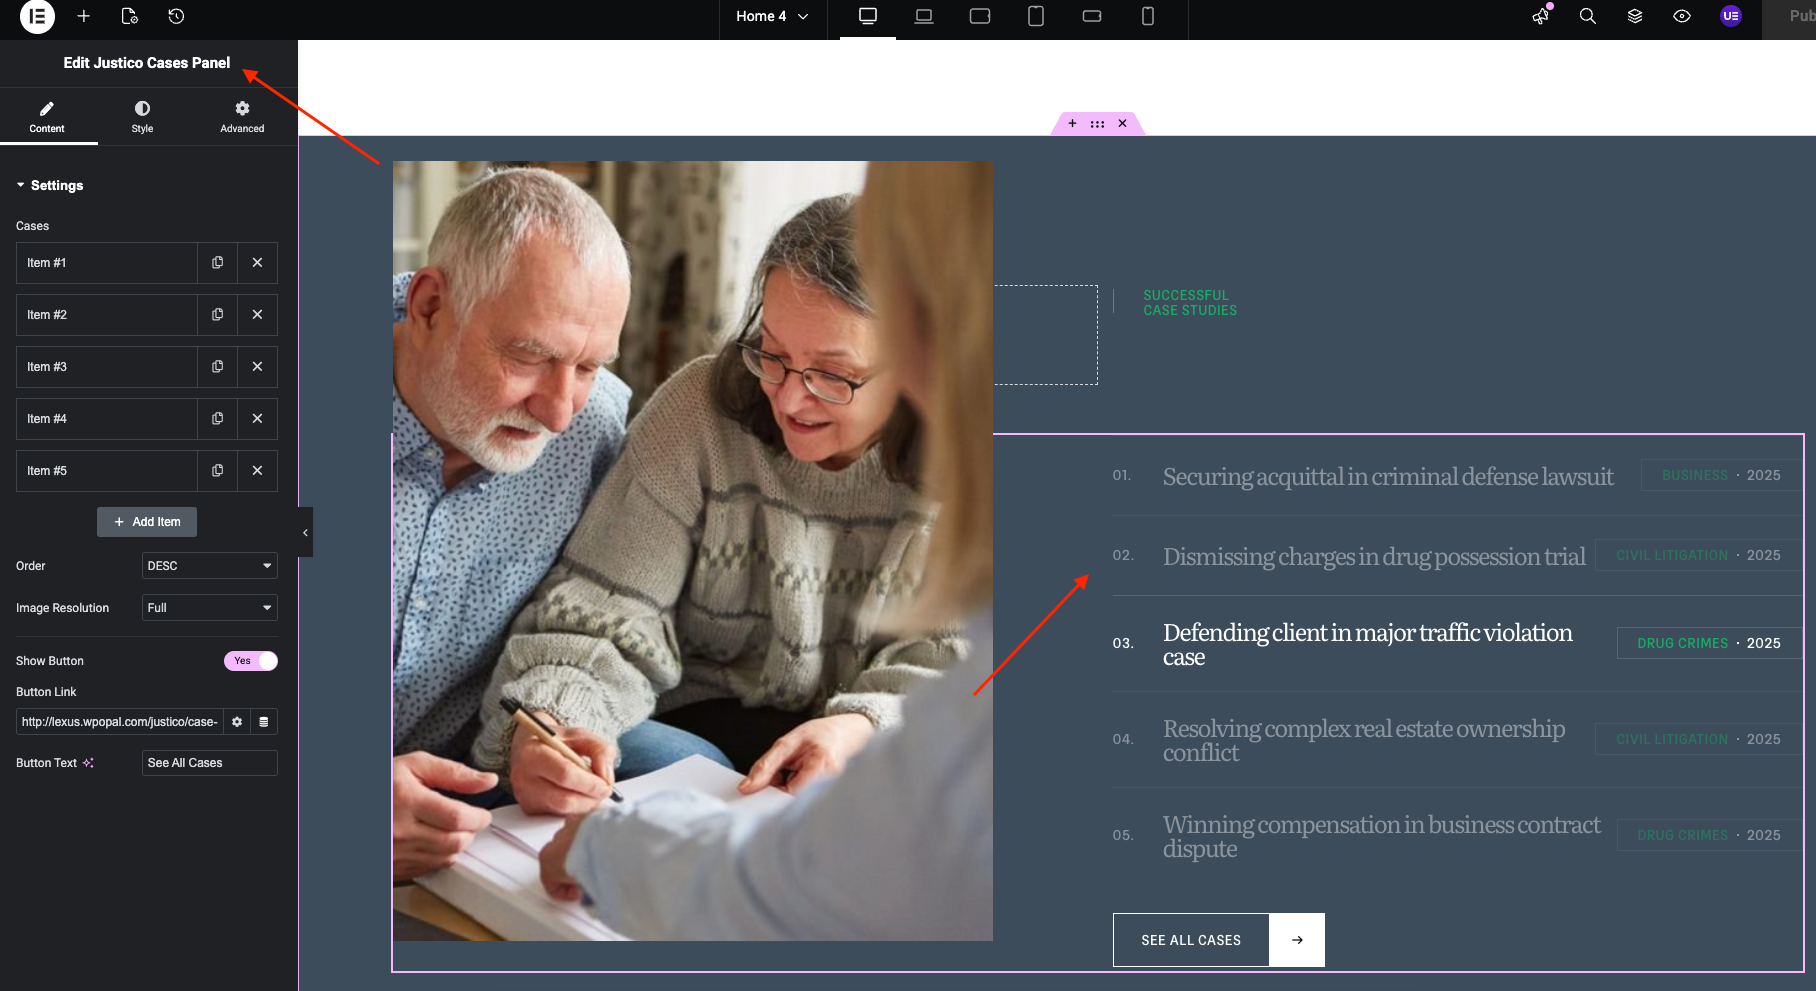This screenshot has height=991, width=1816.
Task: Open the Order dropdown
Action: pyautogui.click(x=209, y=566)
